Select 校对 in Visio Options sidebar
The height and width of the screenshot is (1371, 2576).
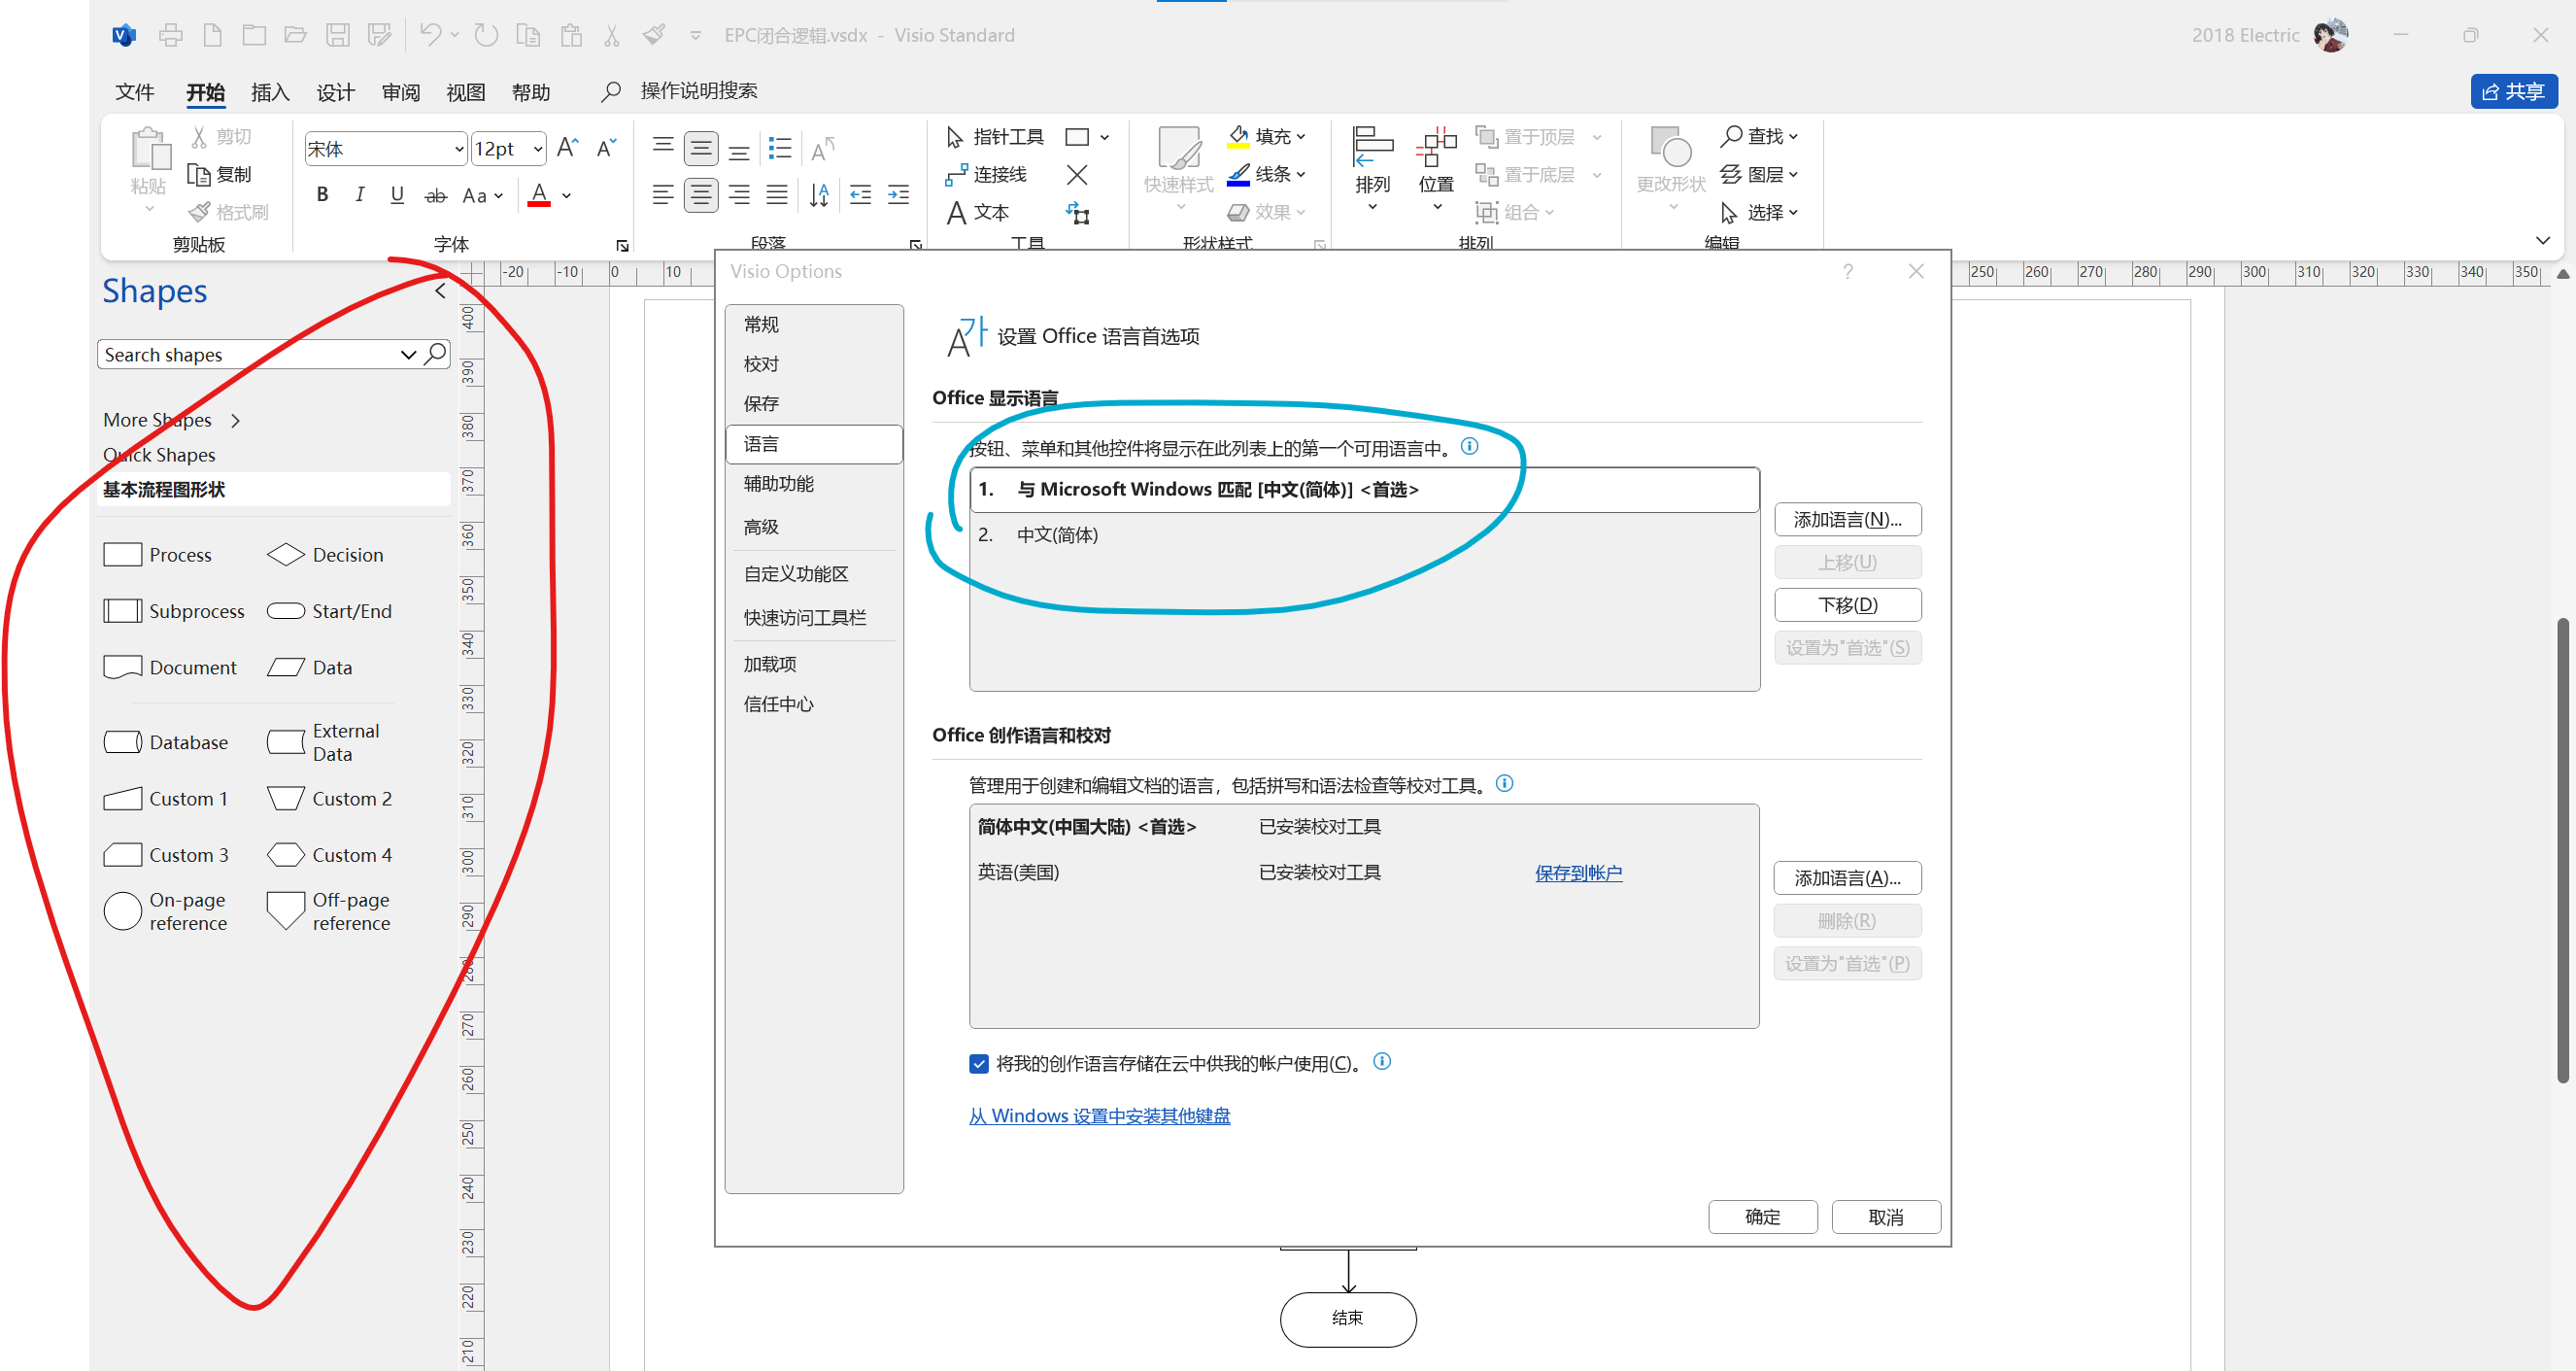814,363
